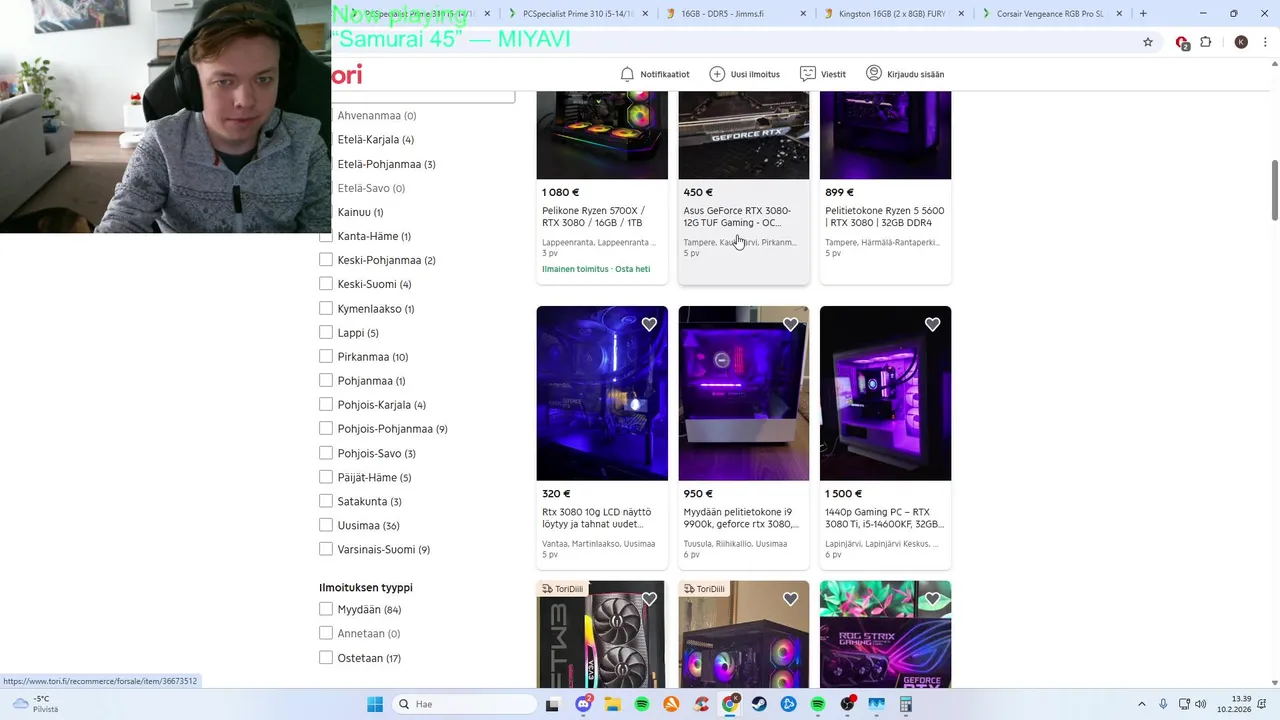
Task: Select the Päijät-Häme (5) region label
Action: click(x=374, y=477)
